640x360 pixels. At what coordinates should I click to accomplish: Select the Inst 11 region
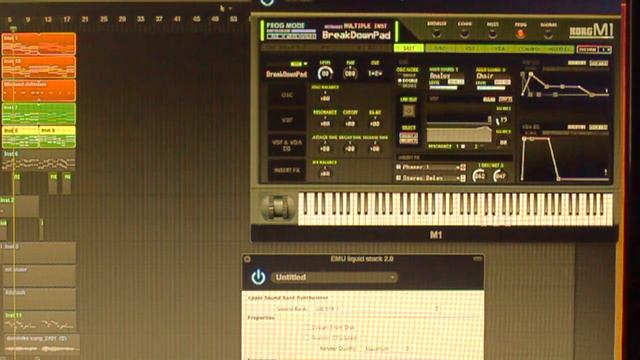(40, 321)
